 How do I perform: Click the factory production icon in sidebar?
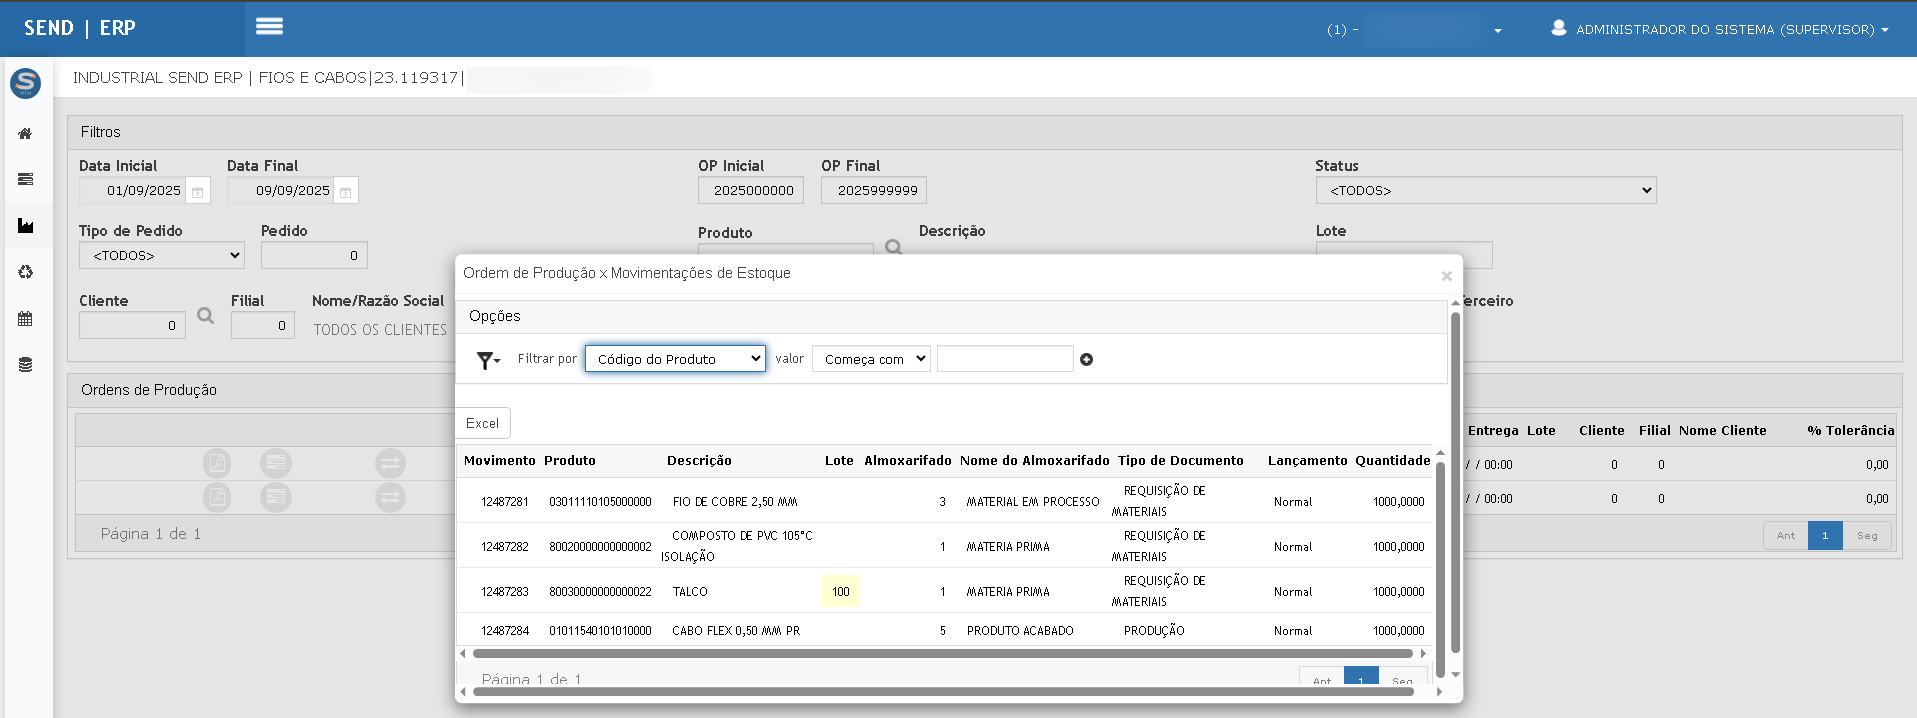25,226
